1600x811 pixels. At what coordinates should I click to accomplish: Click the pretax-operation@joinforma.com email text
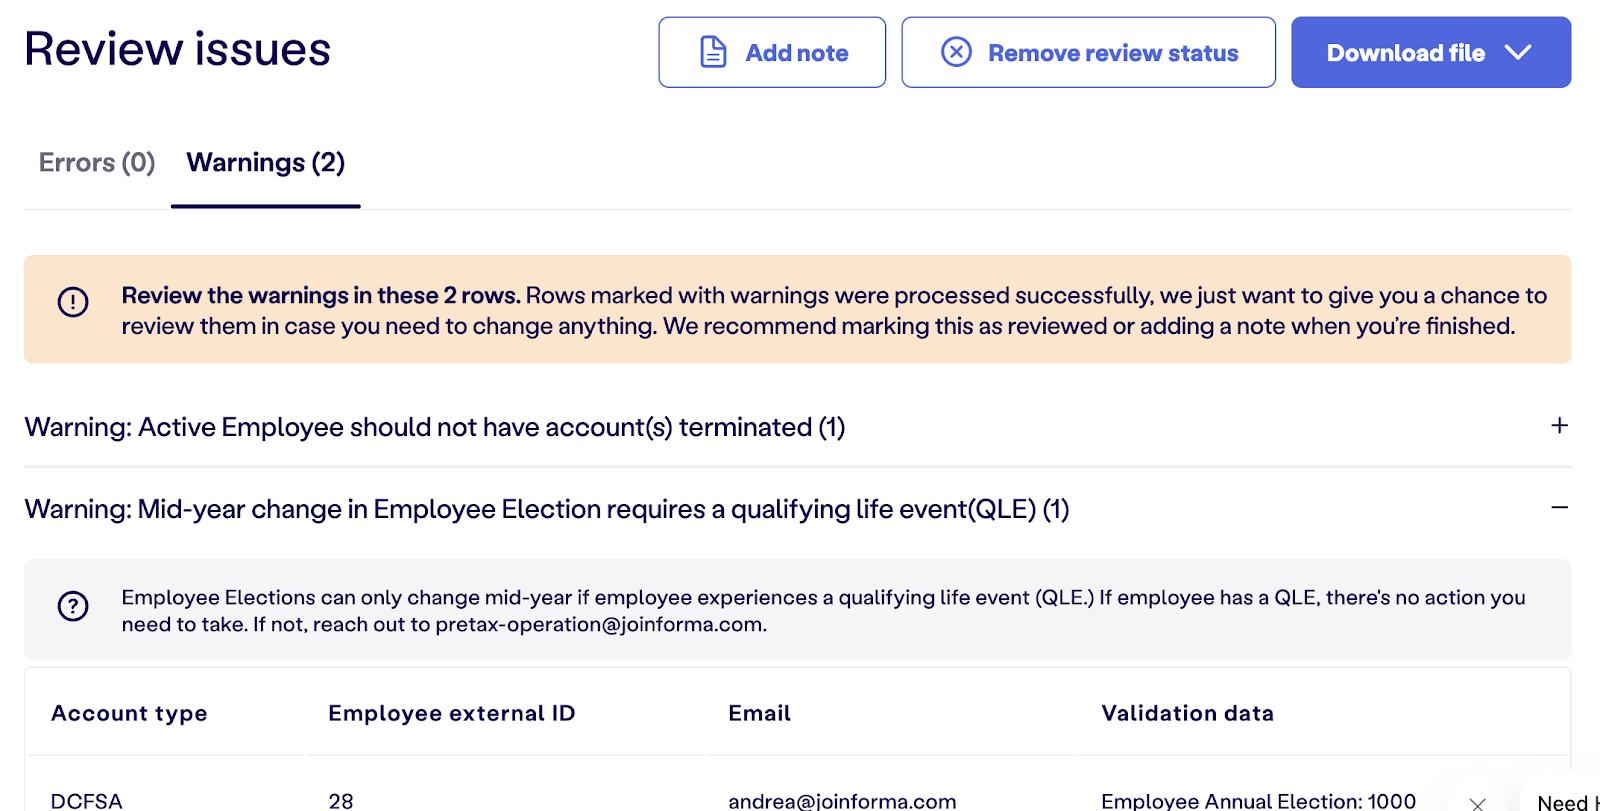point(599,624)
